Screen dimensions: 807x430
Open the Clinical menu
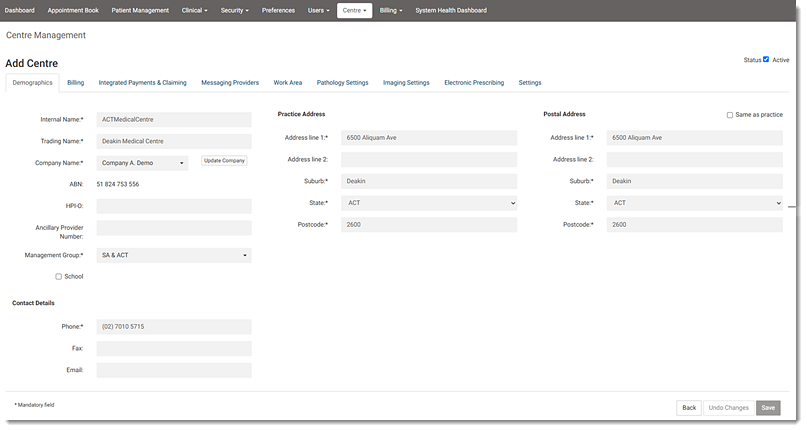(x=194, y=10)
